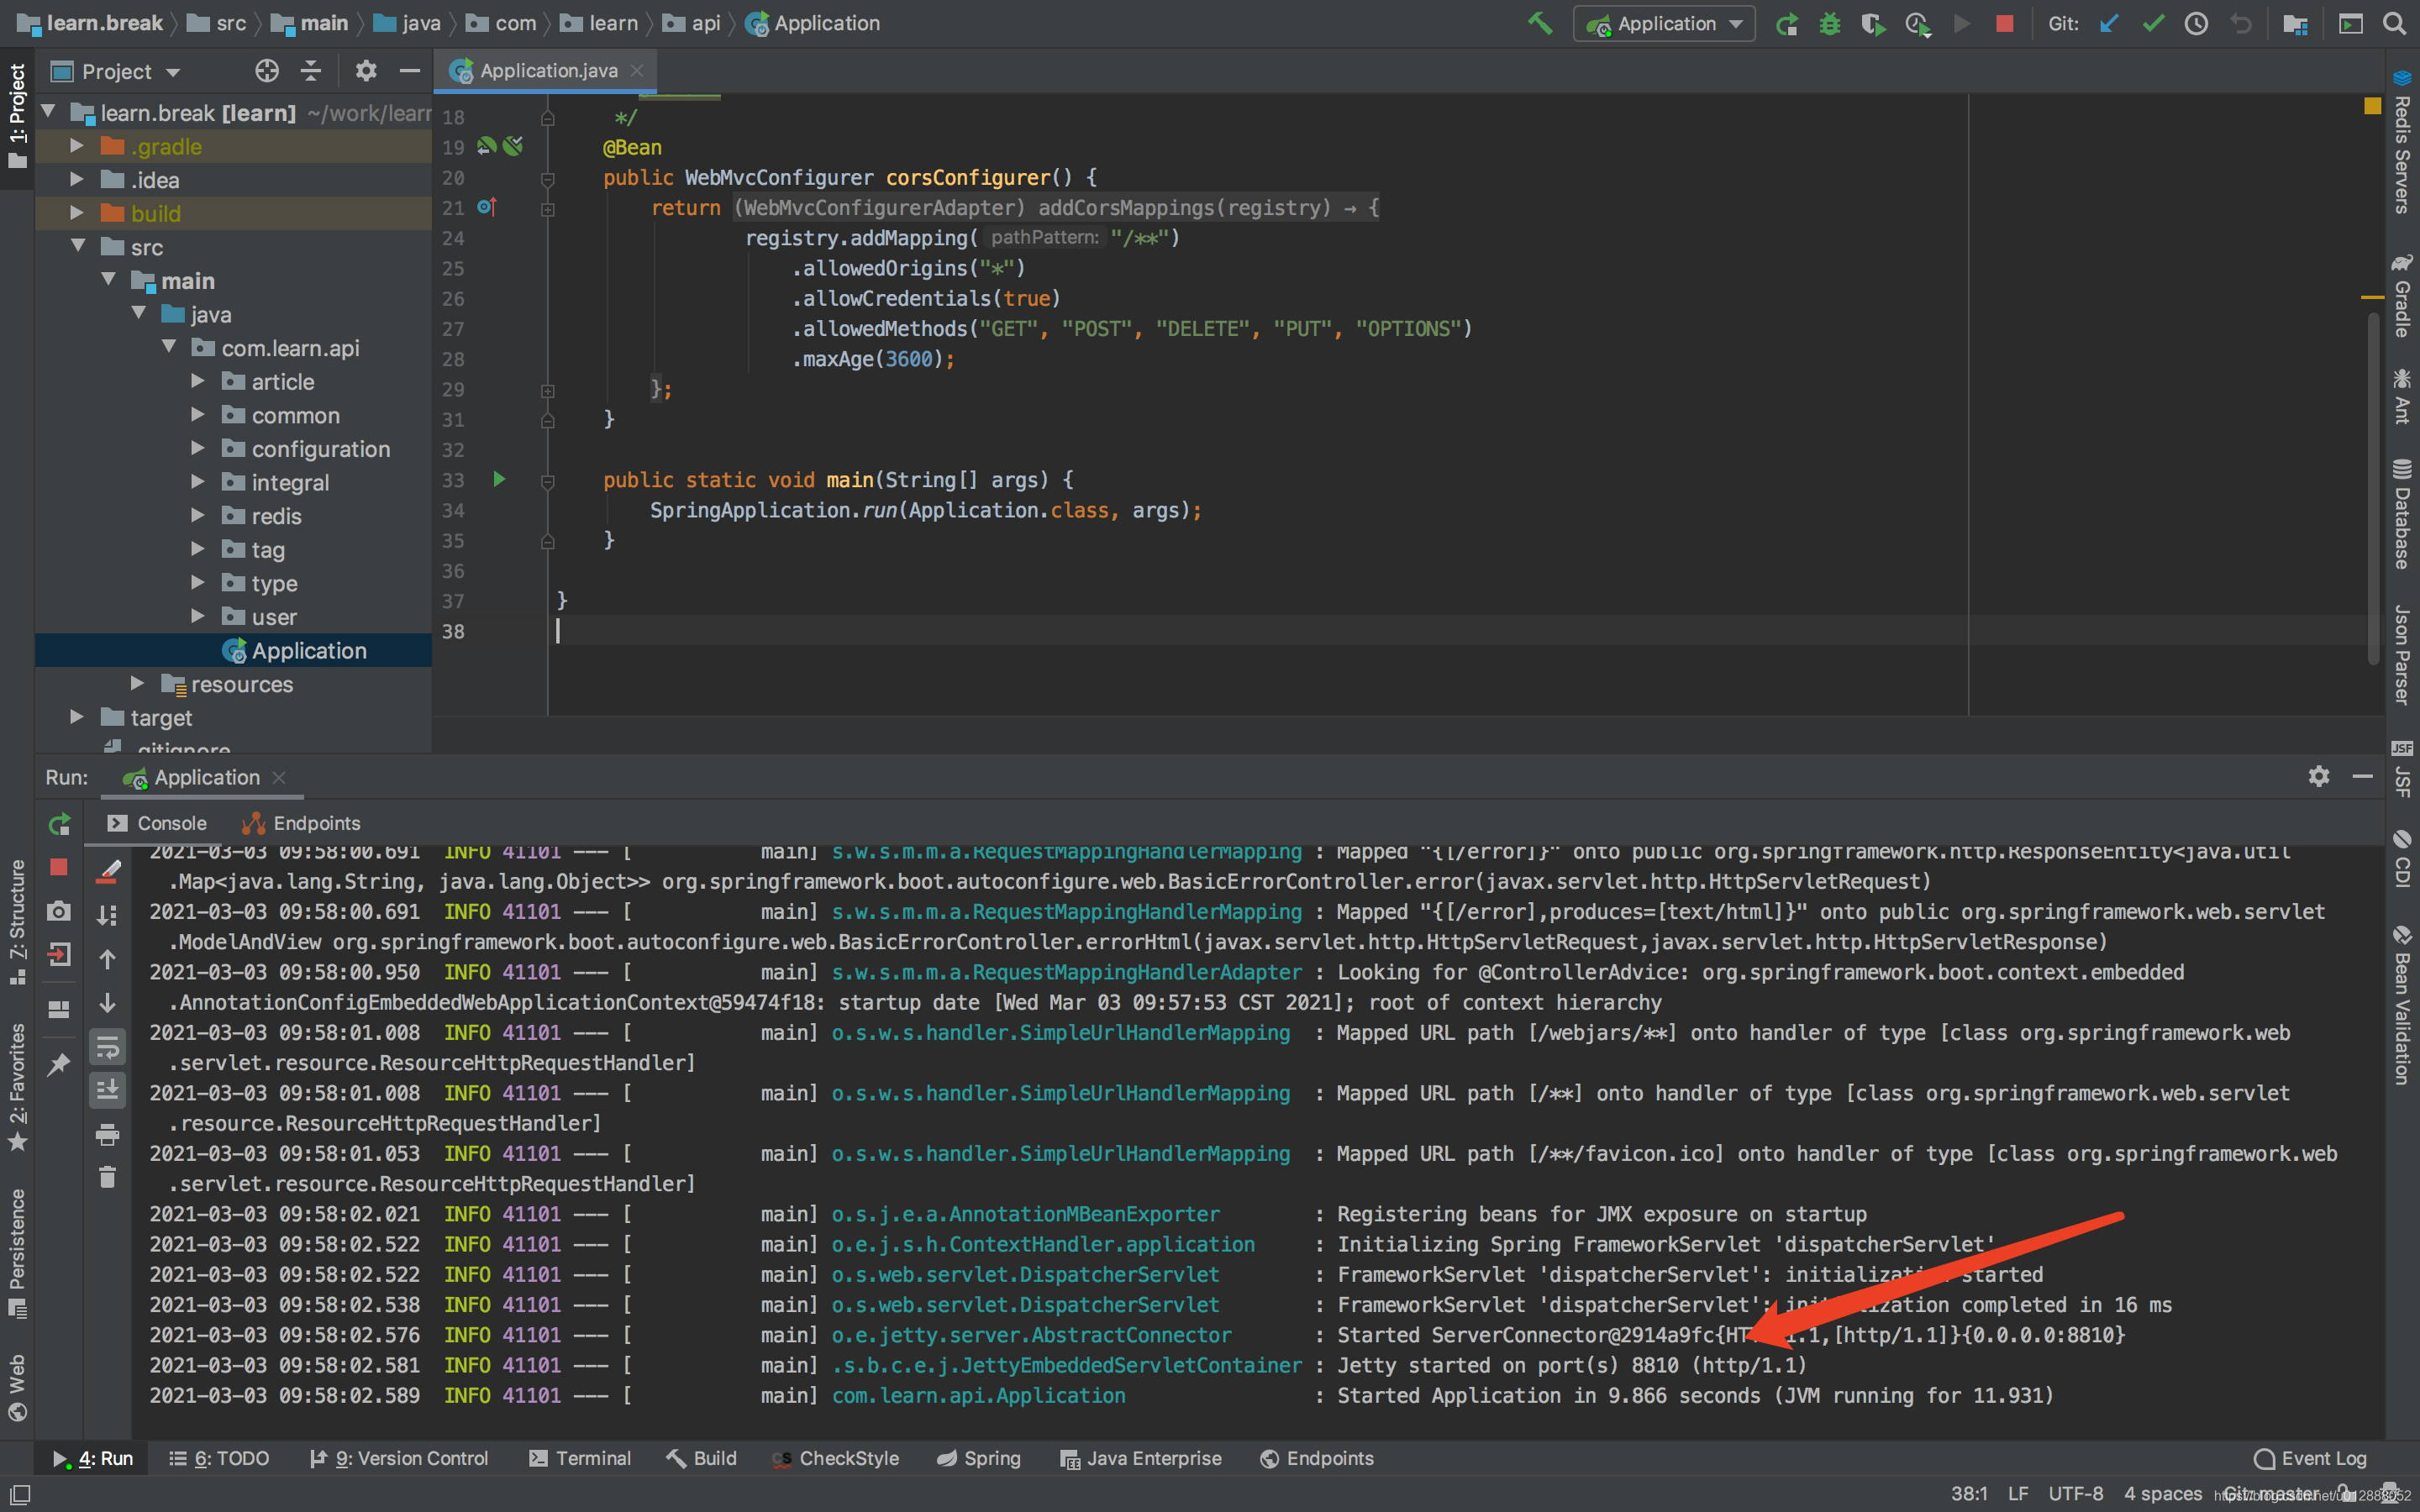This screenshot has height=1512, width=2420.
Task: Dump threads with the camera icon
Action: [59, 911]
